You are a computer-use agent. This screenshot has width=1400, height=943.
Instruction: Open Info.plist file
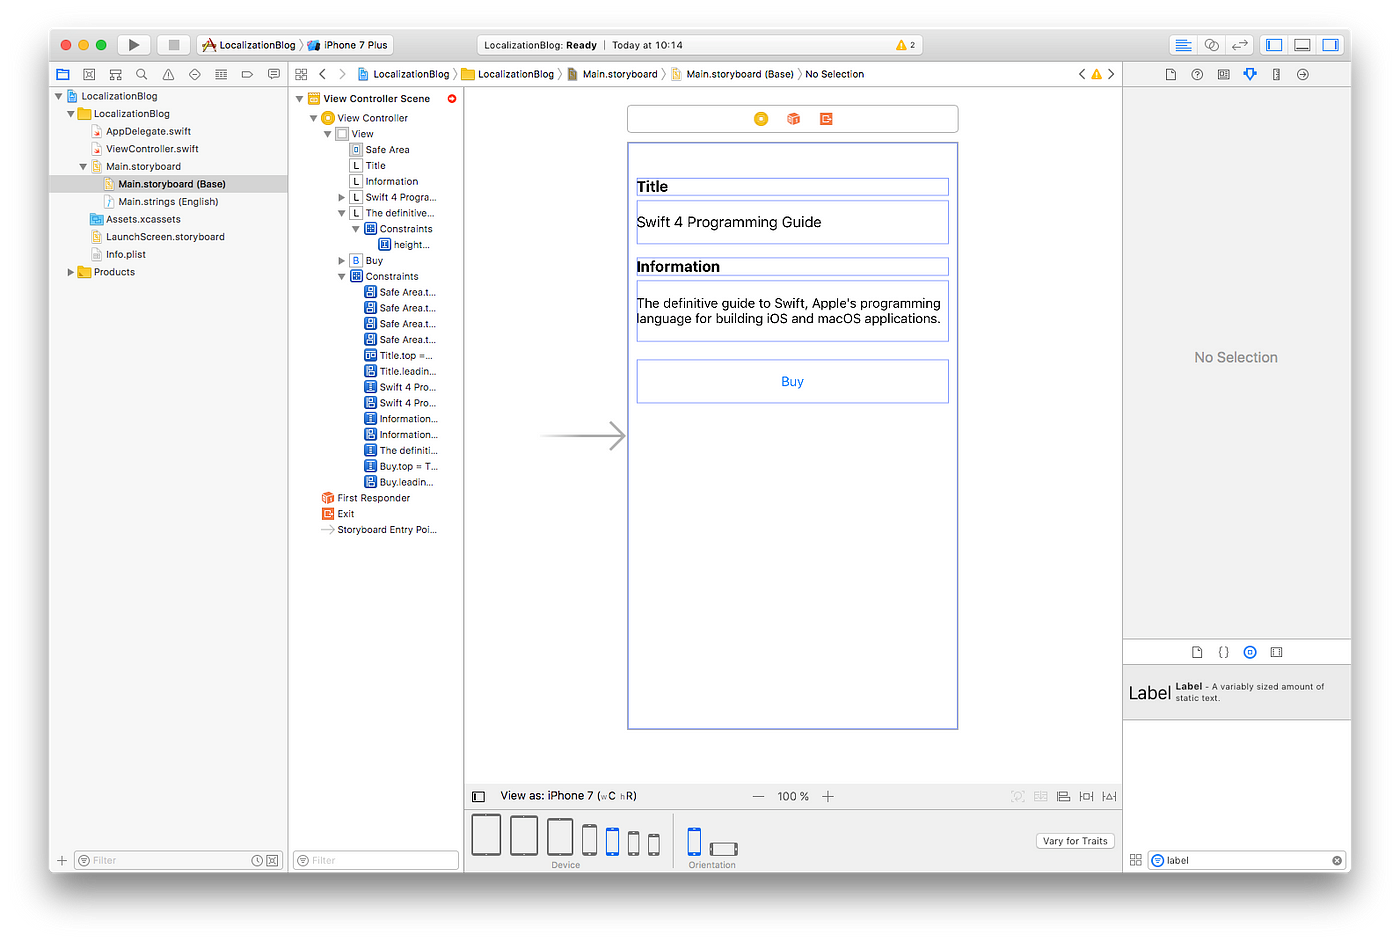(x=126, y=255)
